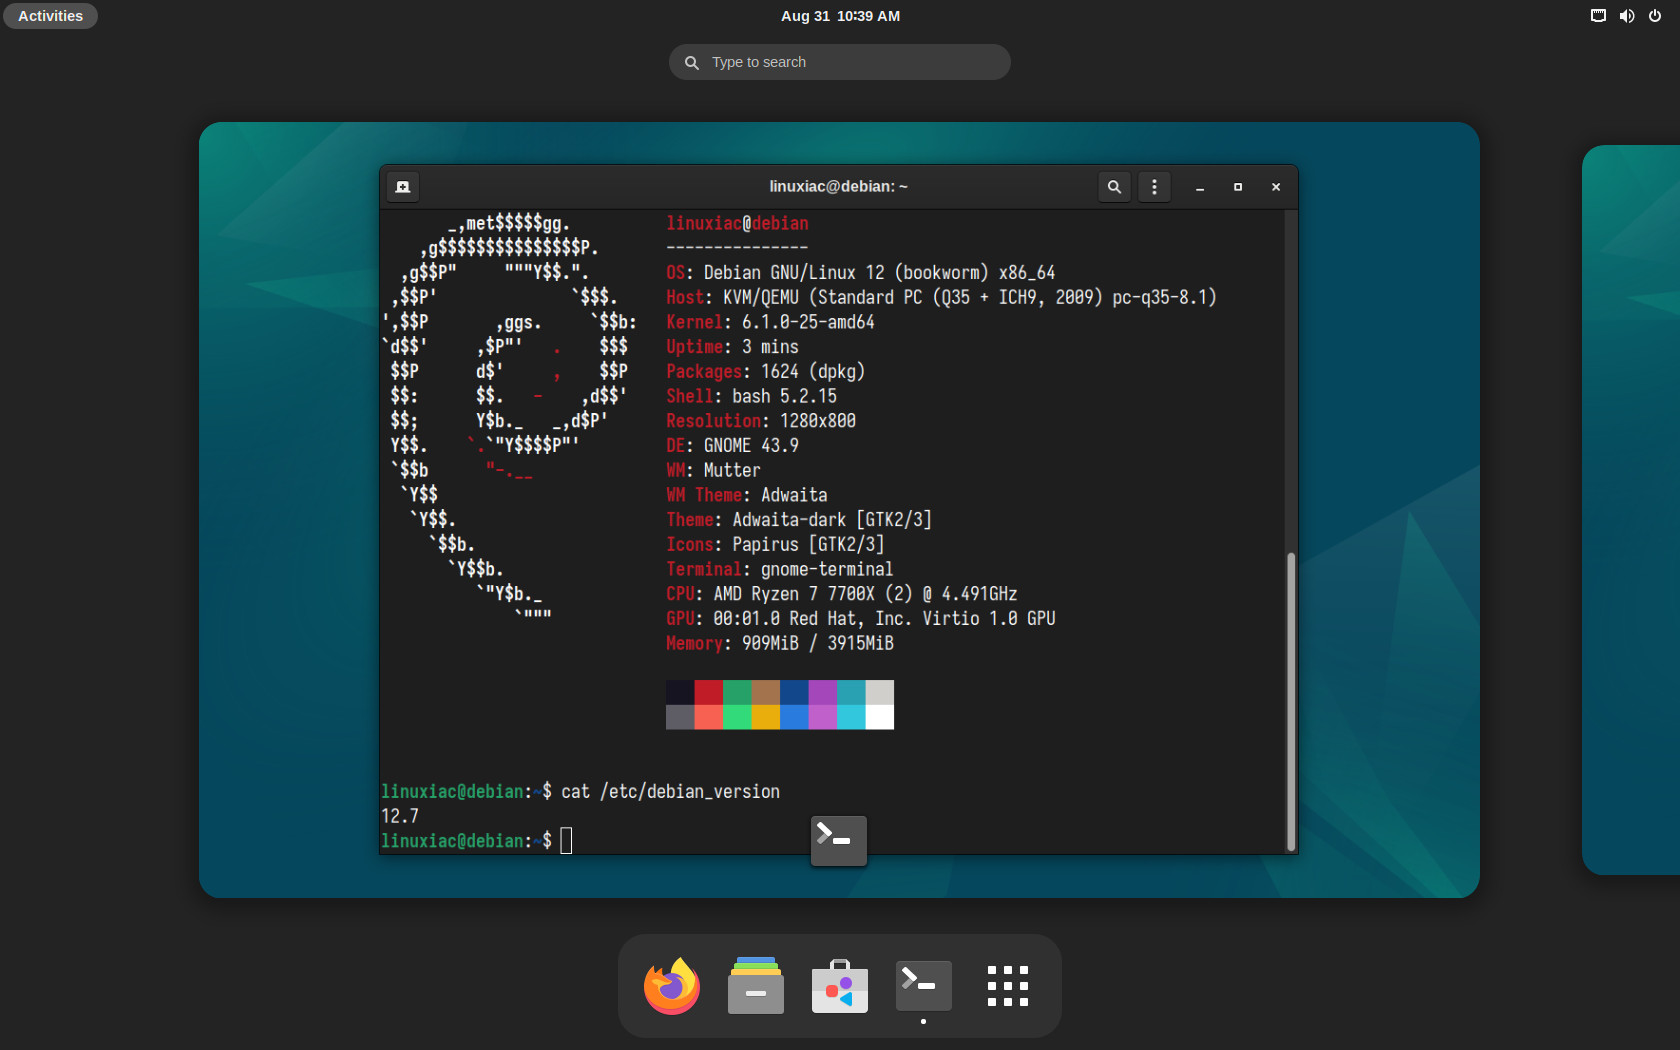The image size is (1680, 1050).
Task: Open the terminal three-dot menu
Action: [x=1154, y=187]
